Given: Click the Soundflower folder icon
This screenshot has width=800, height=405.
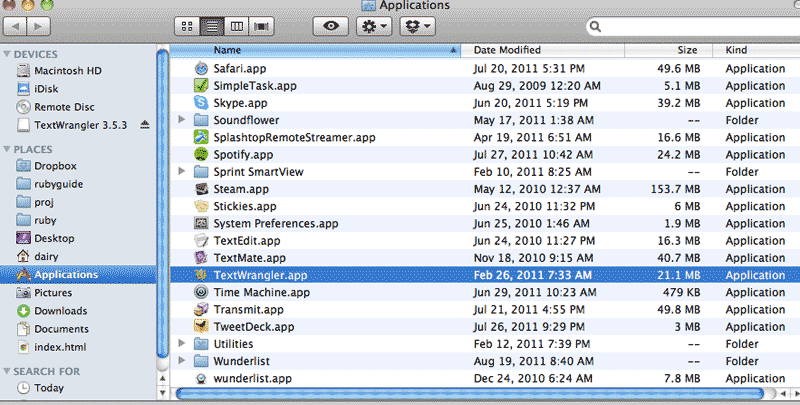Looking at the screenshot, I should click(x=201, y=120).
